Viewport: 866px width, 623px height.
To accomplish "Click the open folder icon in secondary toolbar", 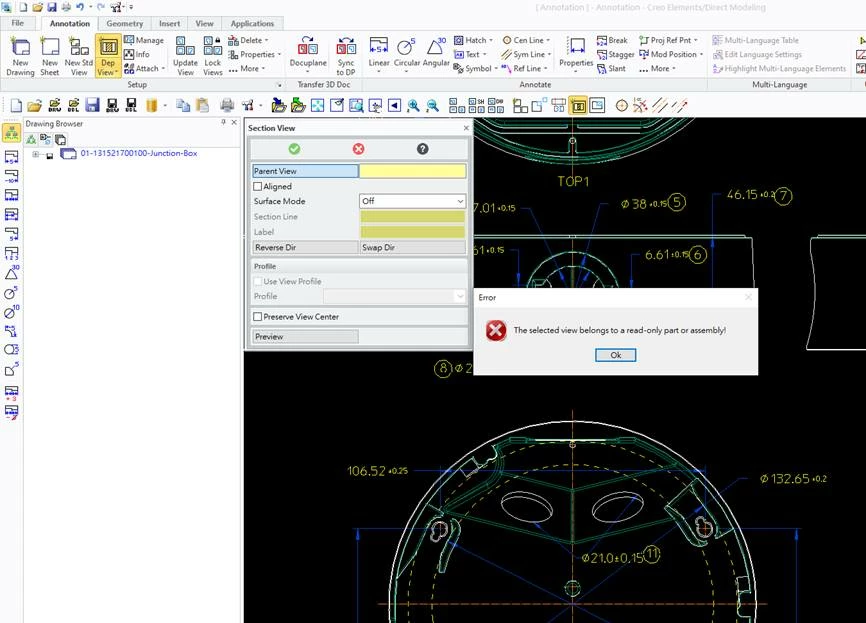I will 34,105.
